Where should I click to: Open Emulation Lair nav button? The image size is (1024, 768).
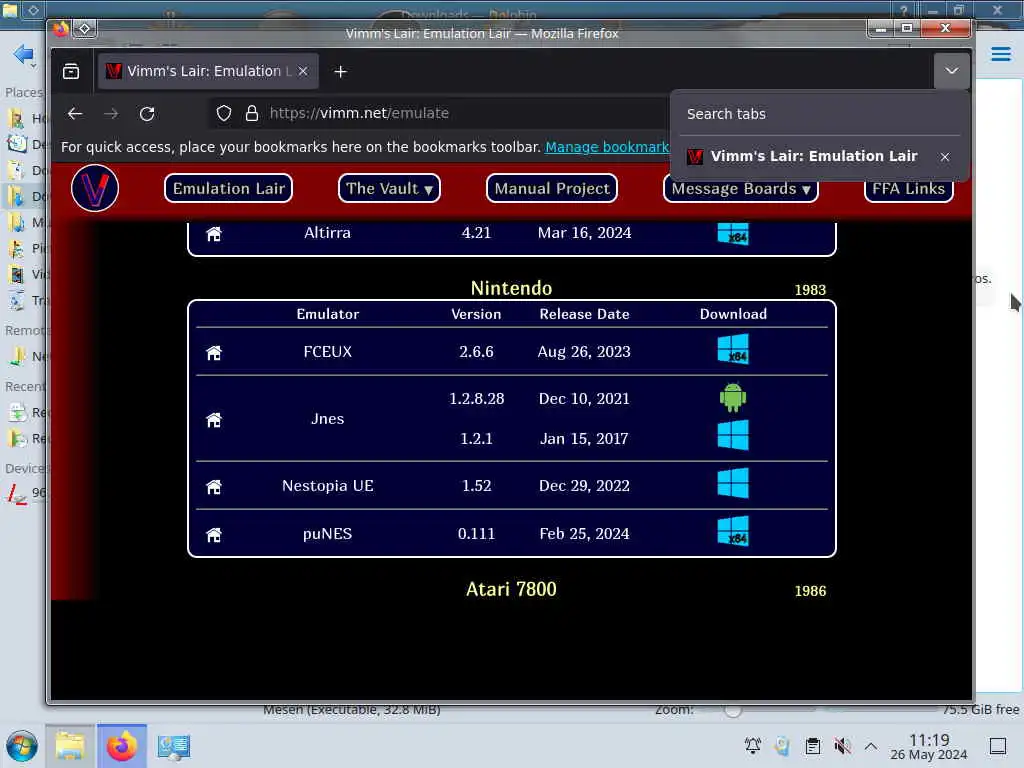point(229,189)
